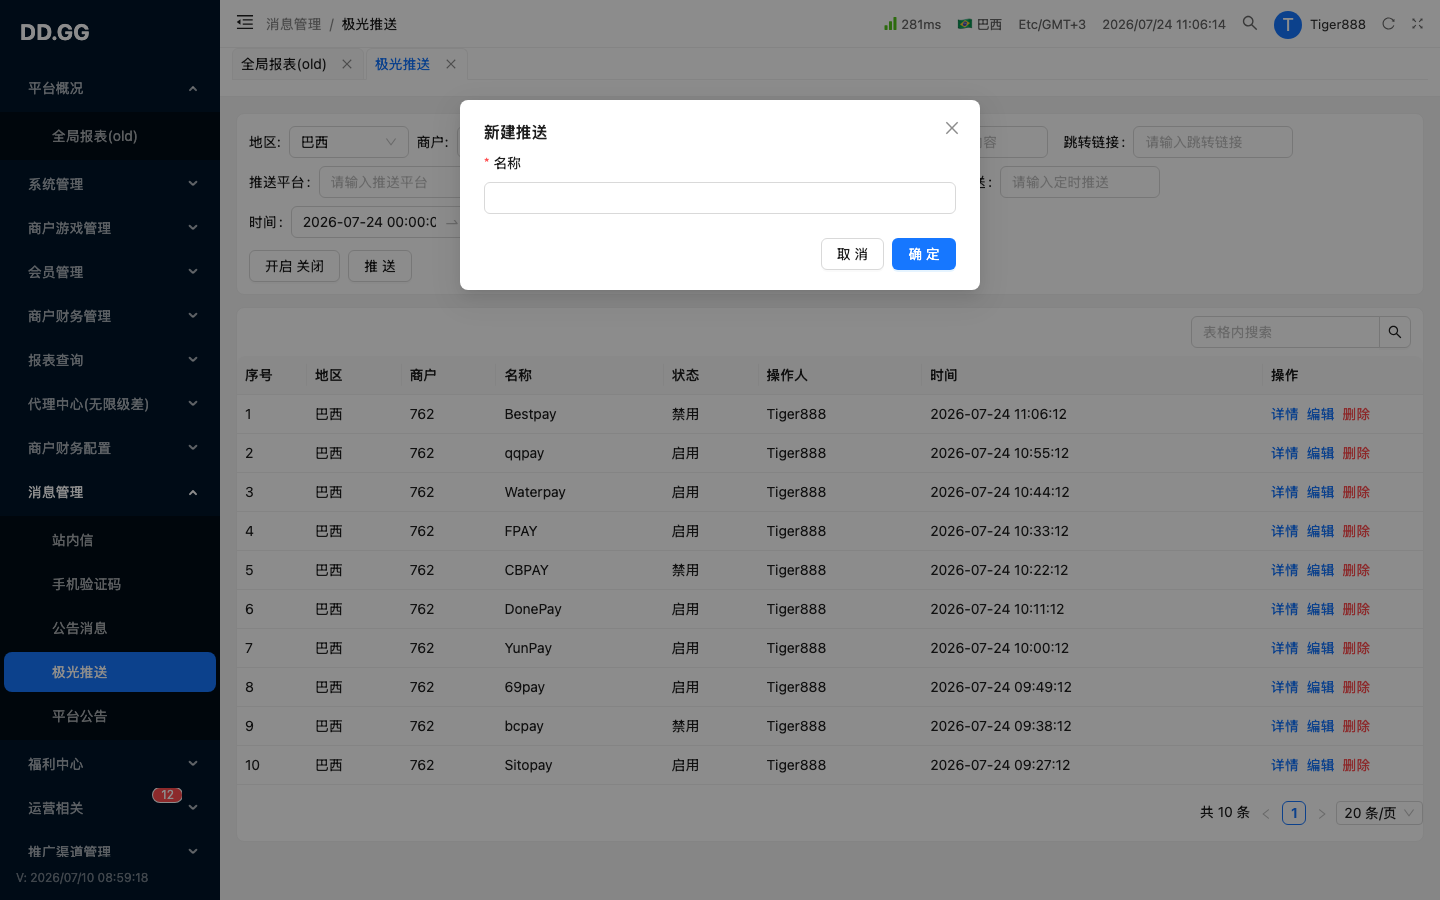This screenshot has width=1440, height=900.
Task: Open the 站内信 sidebar item
Action: 110,540
